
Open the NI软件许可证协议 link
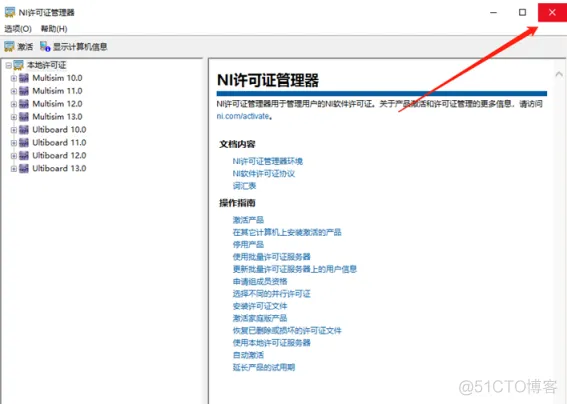coord(264,174)
